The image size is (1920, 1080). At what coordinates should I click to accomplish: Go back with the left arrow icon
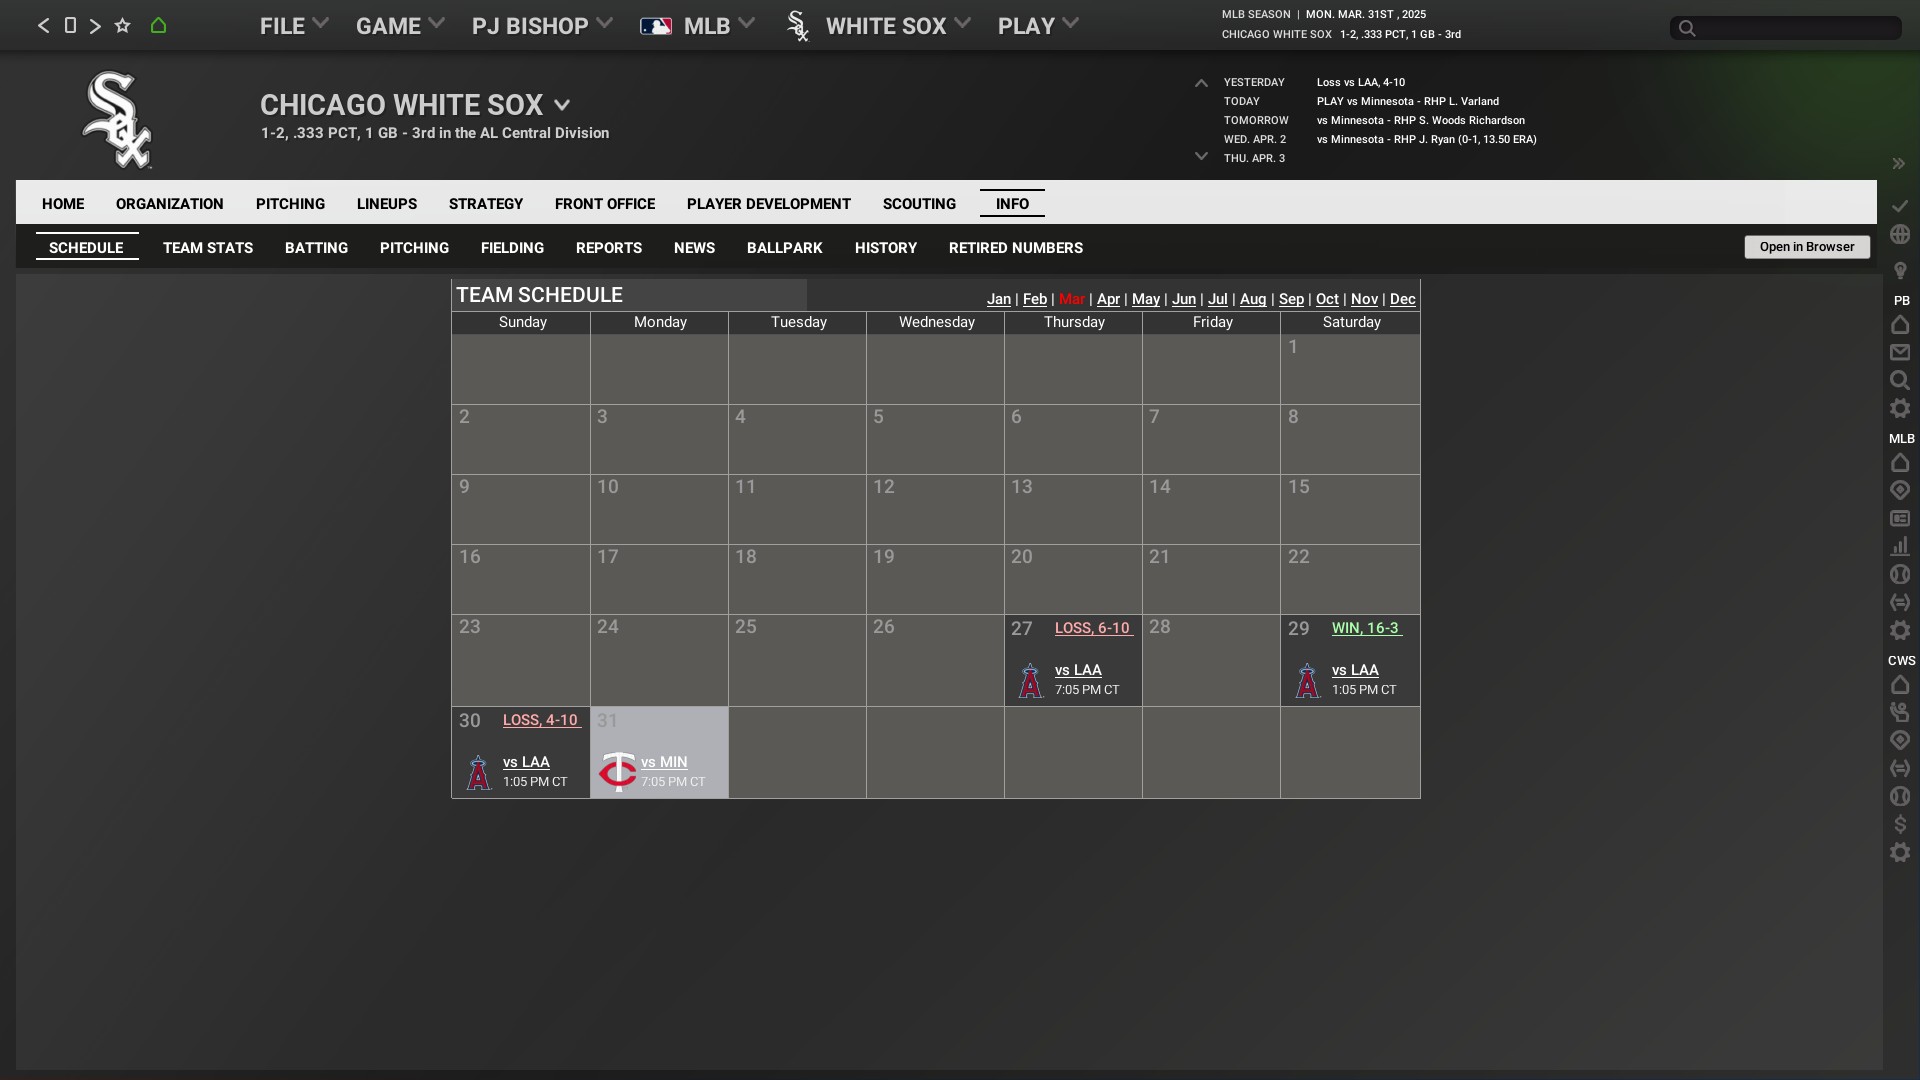tap(43, 26)
